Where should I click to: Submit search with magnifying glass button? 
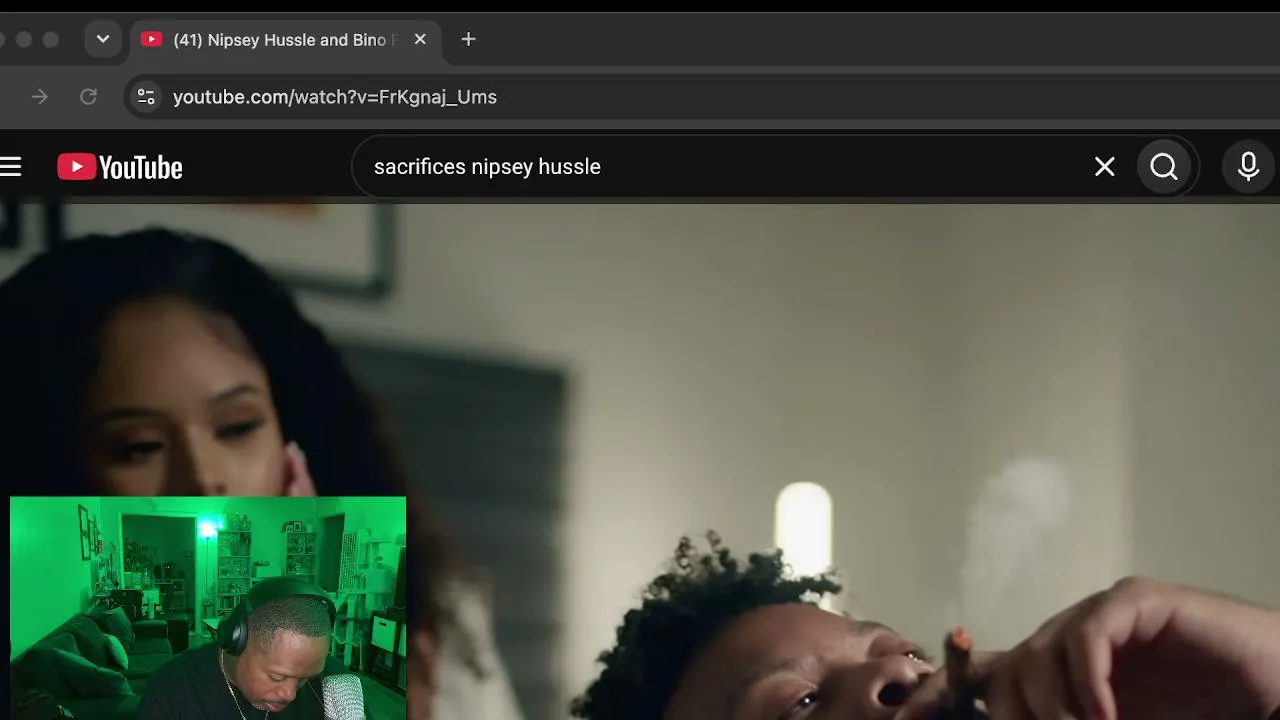[1164, 167]
